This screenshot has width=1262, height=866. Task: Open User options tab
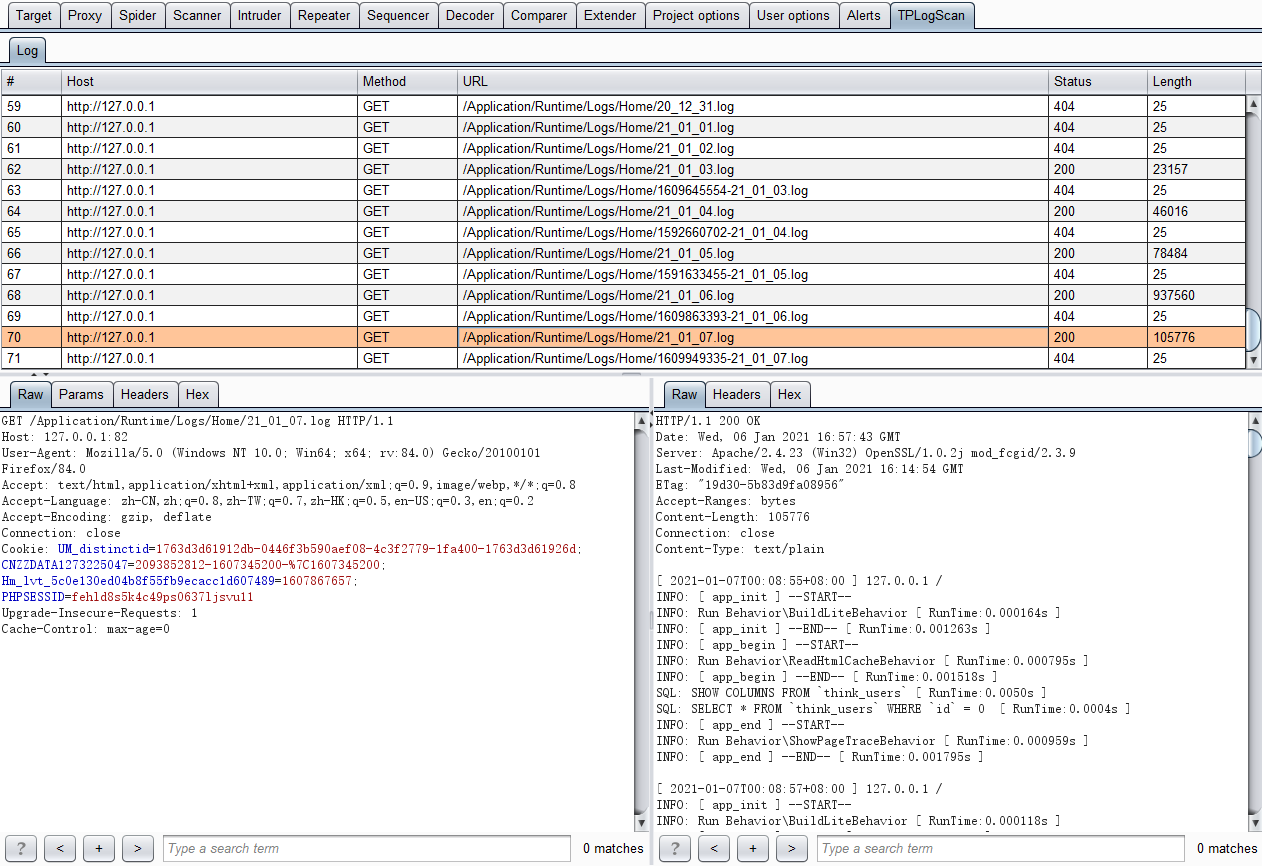tap(793, 15)
